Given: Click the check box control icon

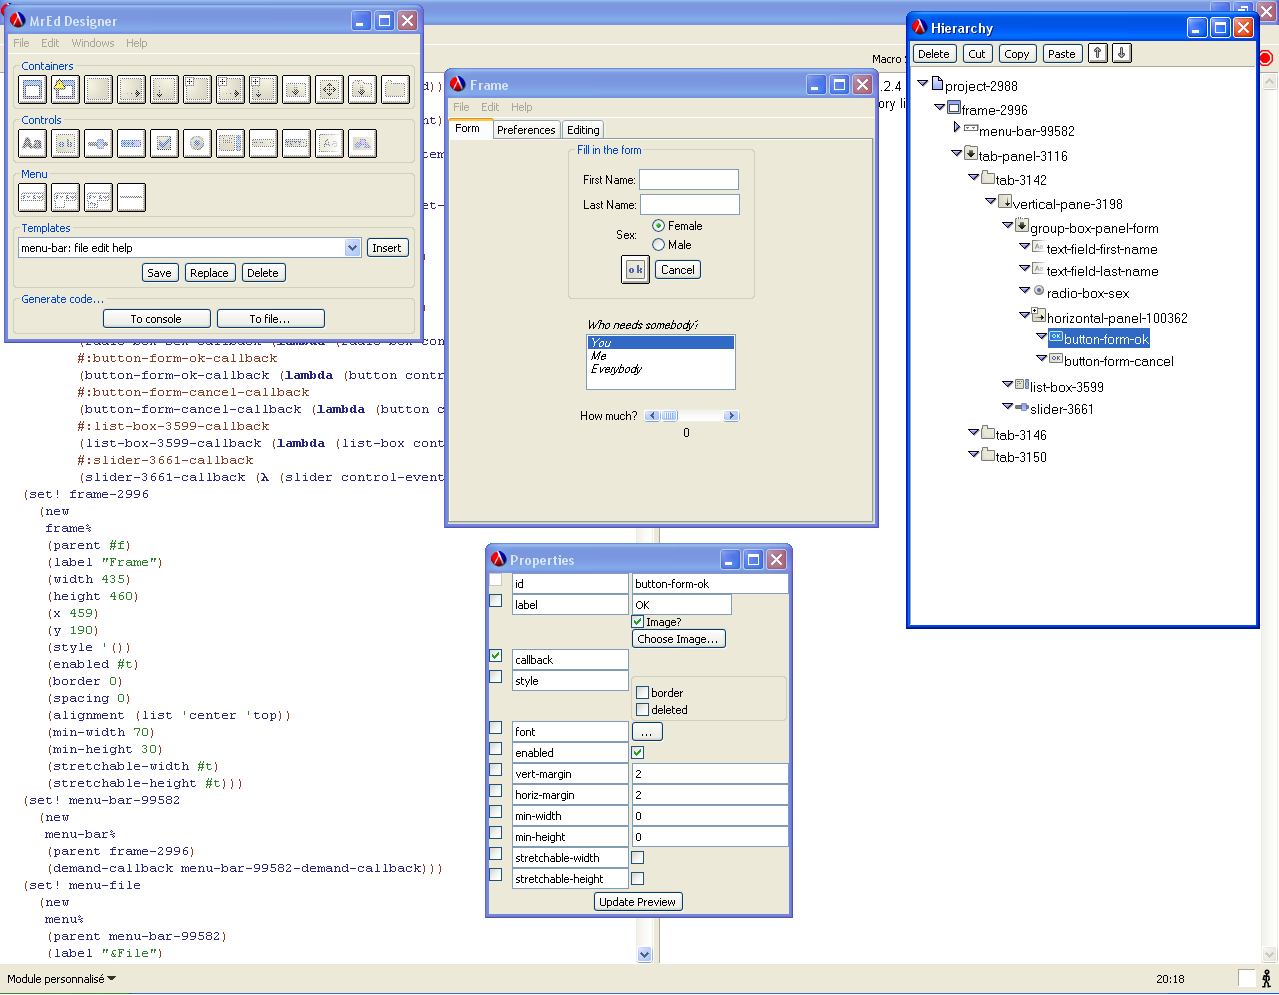Looking at the screenshot, I should 164,144.
